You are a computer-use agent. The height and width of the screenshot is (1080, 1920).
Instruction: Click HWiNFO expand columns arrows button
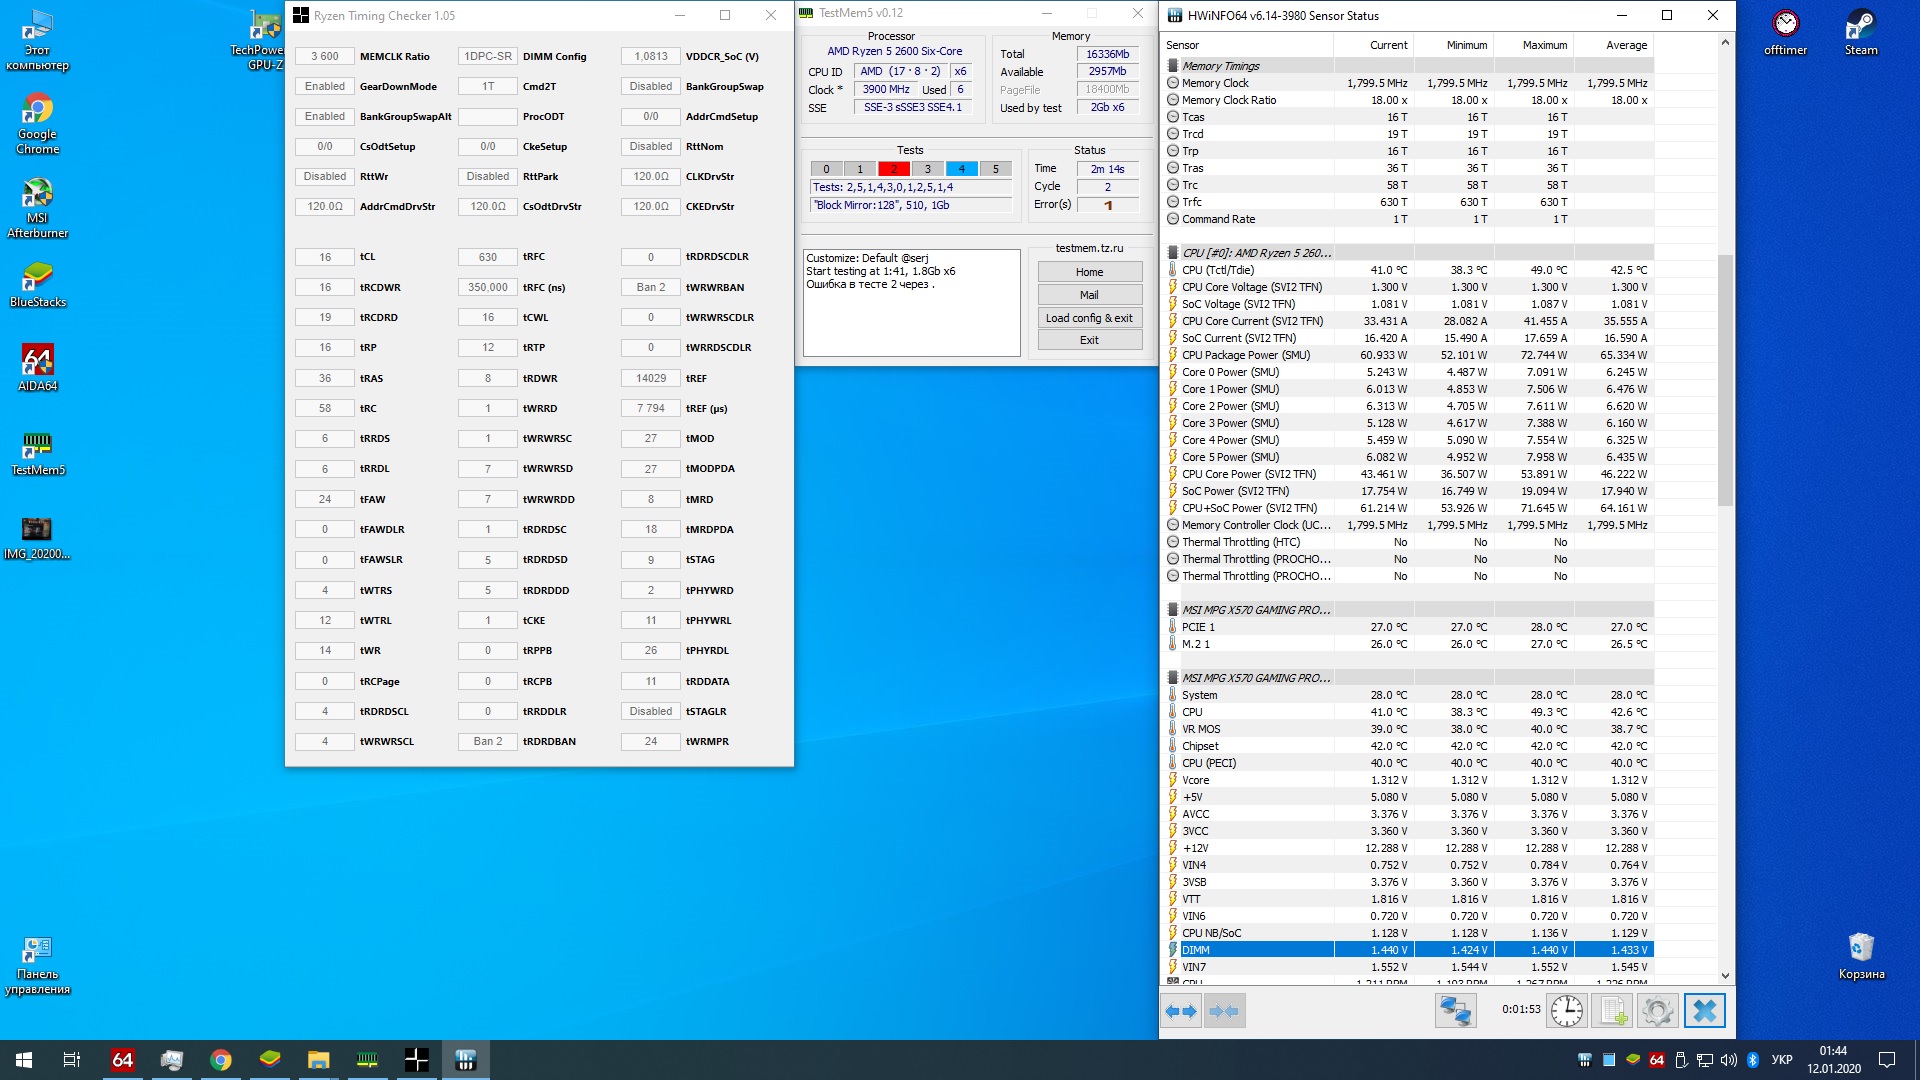(x=1181, y=1011)
